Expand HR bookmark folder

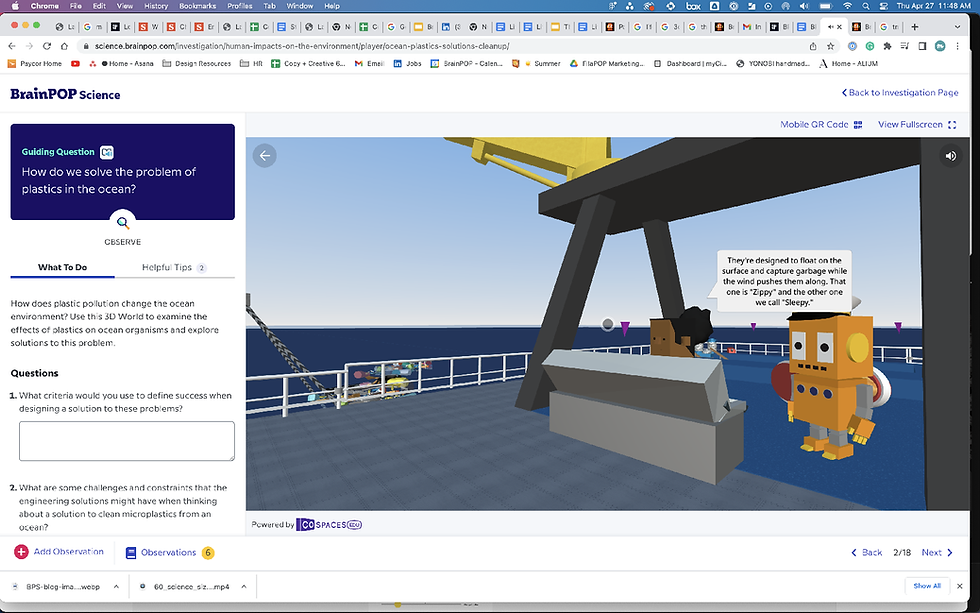pyautogui.click(x=251, y=64)
